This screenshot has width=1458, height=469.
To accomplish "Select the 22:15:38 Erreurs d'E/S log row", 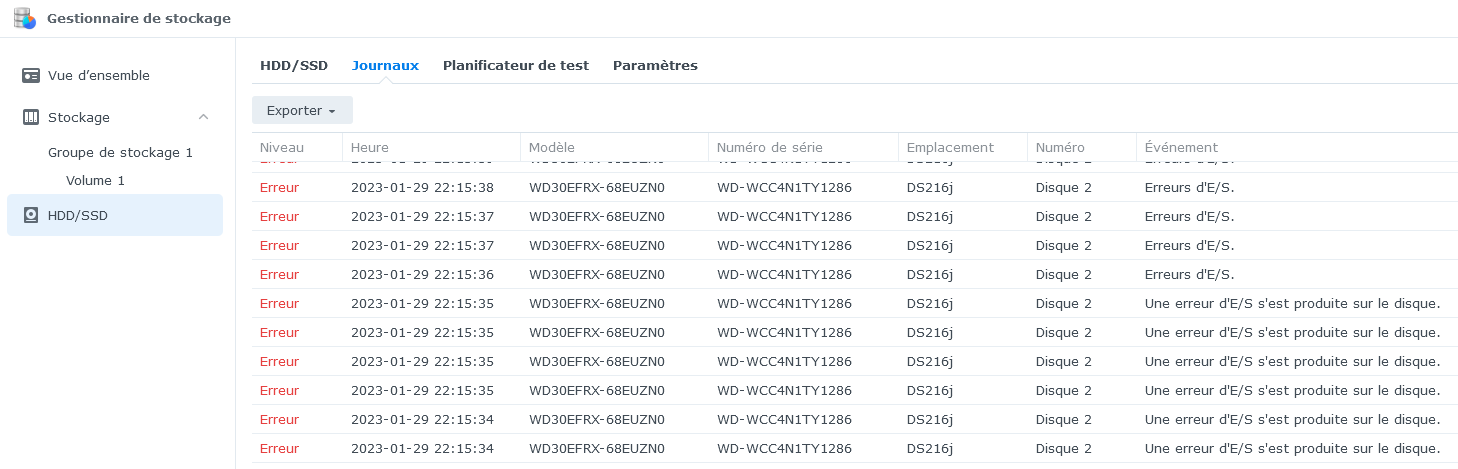I will pos(854,188).
